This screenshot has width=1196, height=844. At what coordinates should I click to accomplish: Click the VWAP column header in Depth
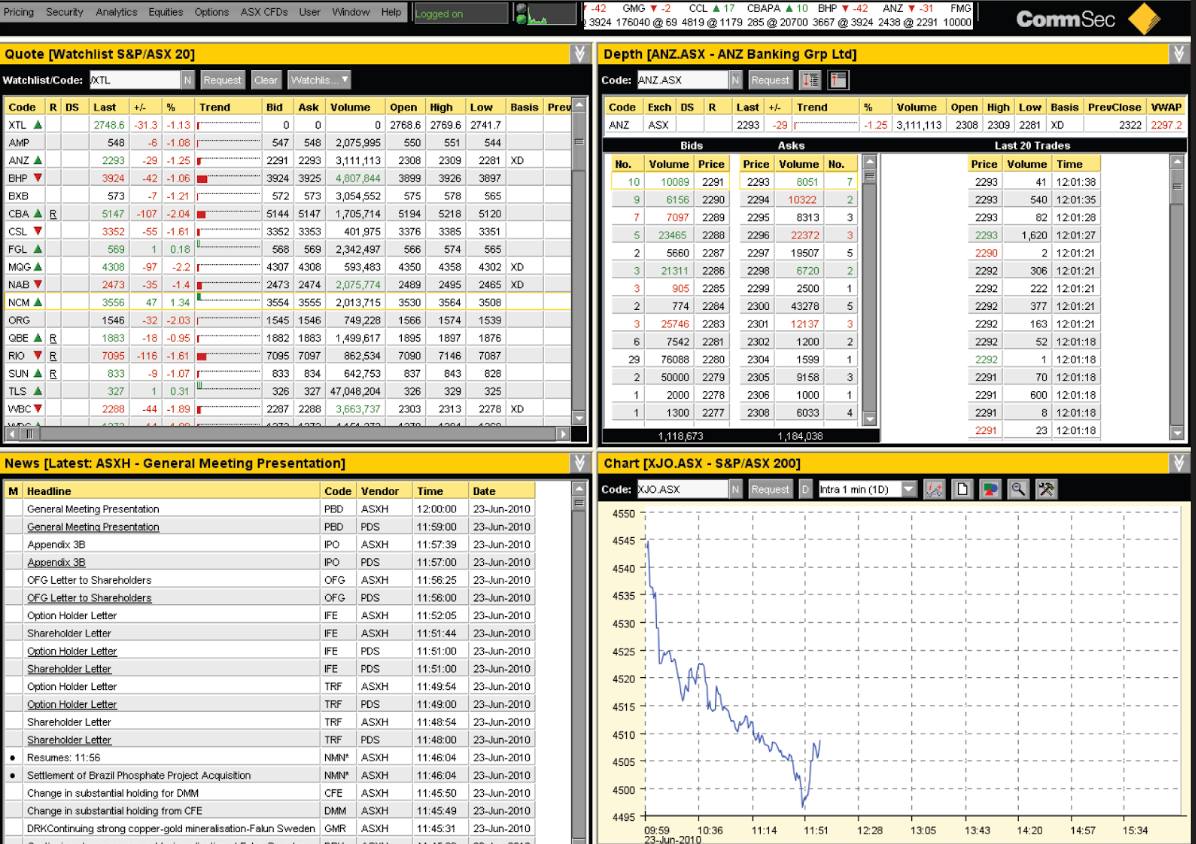pyautogui.click(x=1165, y=108)
